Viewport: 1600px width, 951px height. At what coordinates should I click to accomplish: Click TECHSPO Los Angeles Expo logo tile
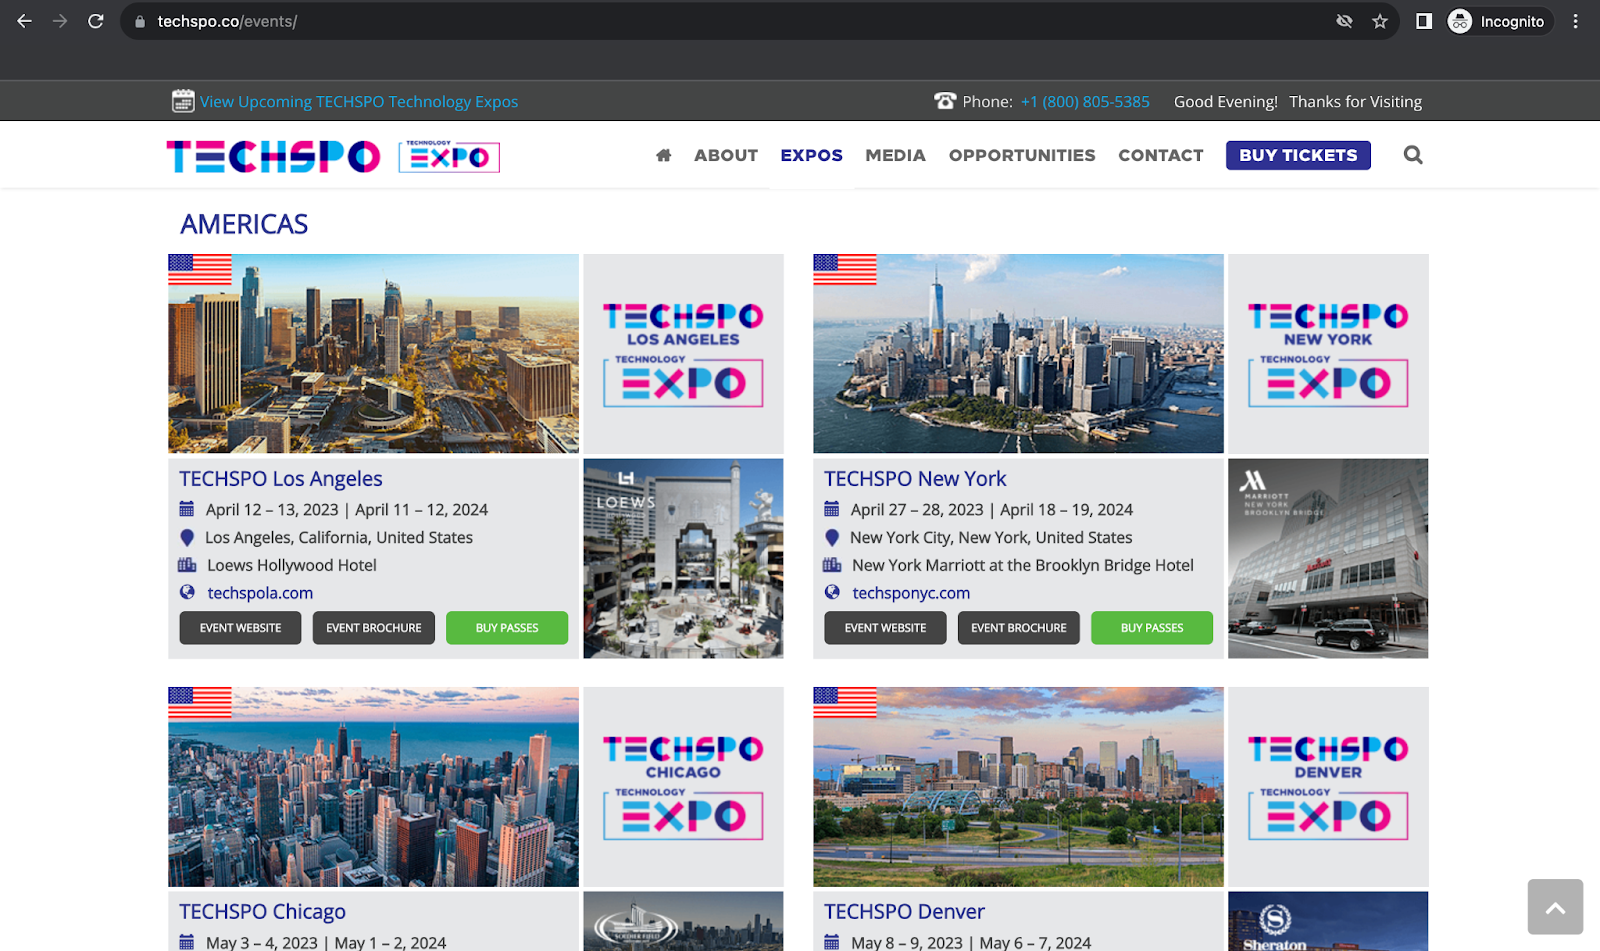[x=683, y=354]
